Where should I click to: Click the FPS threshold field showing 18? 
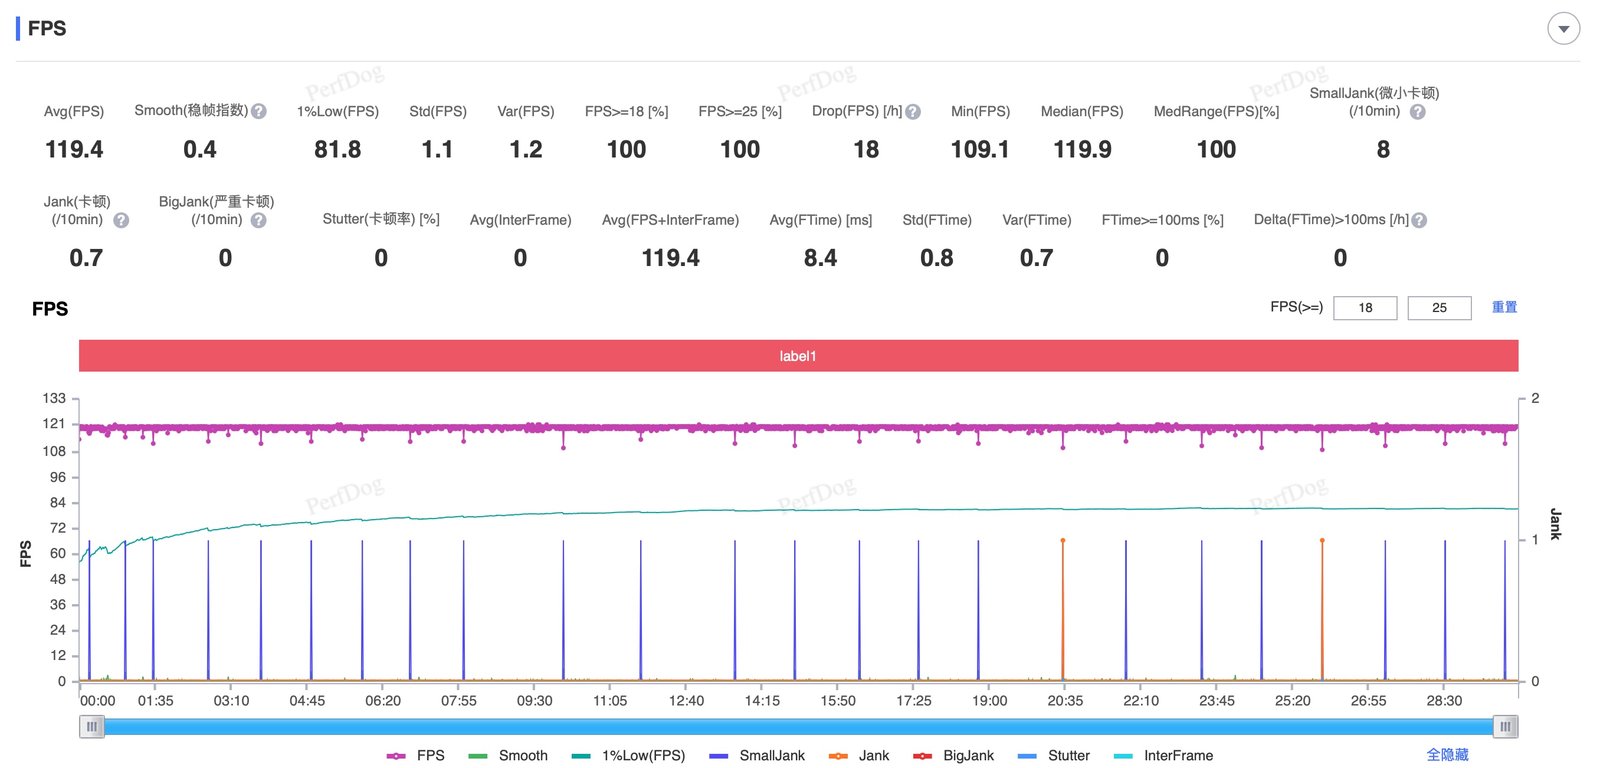pos(1365,308)
